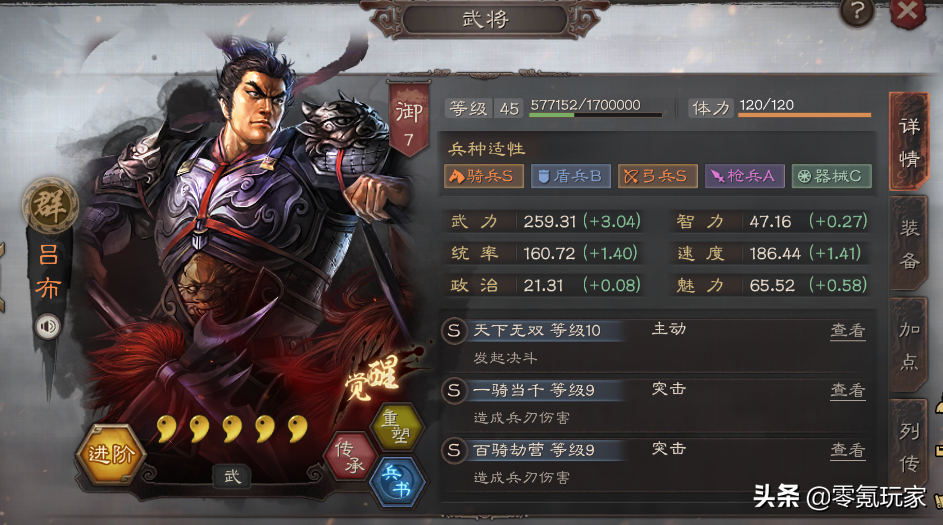Click 查看 for 一骑当千 skill

click(848, 390)
